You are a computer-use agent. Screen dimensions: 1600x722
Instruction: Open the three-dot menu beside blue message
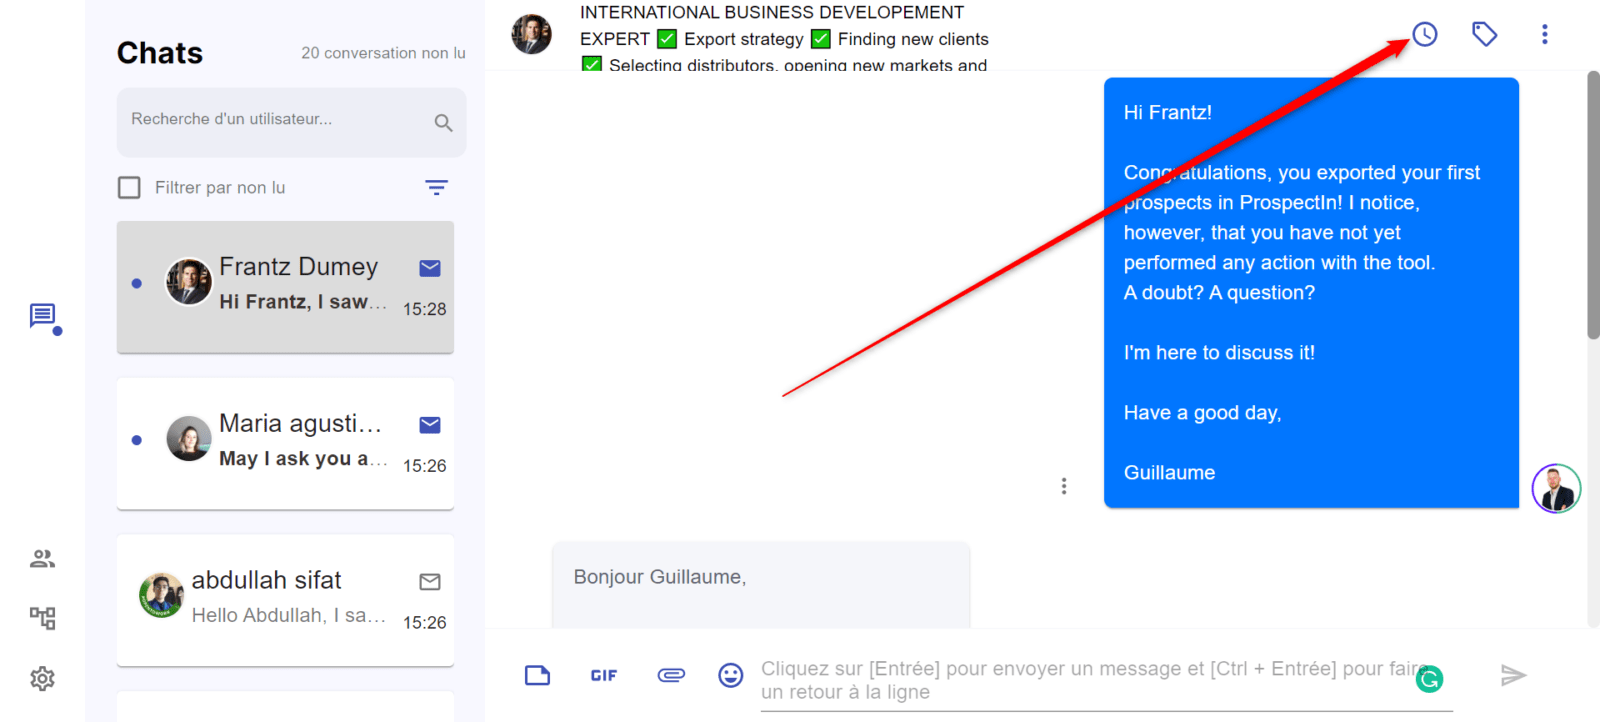pos(1064,486)
